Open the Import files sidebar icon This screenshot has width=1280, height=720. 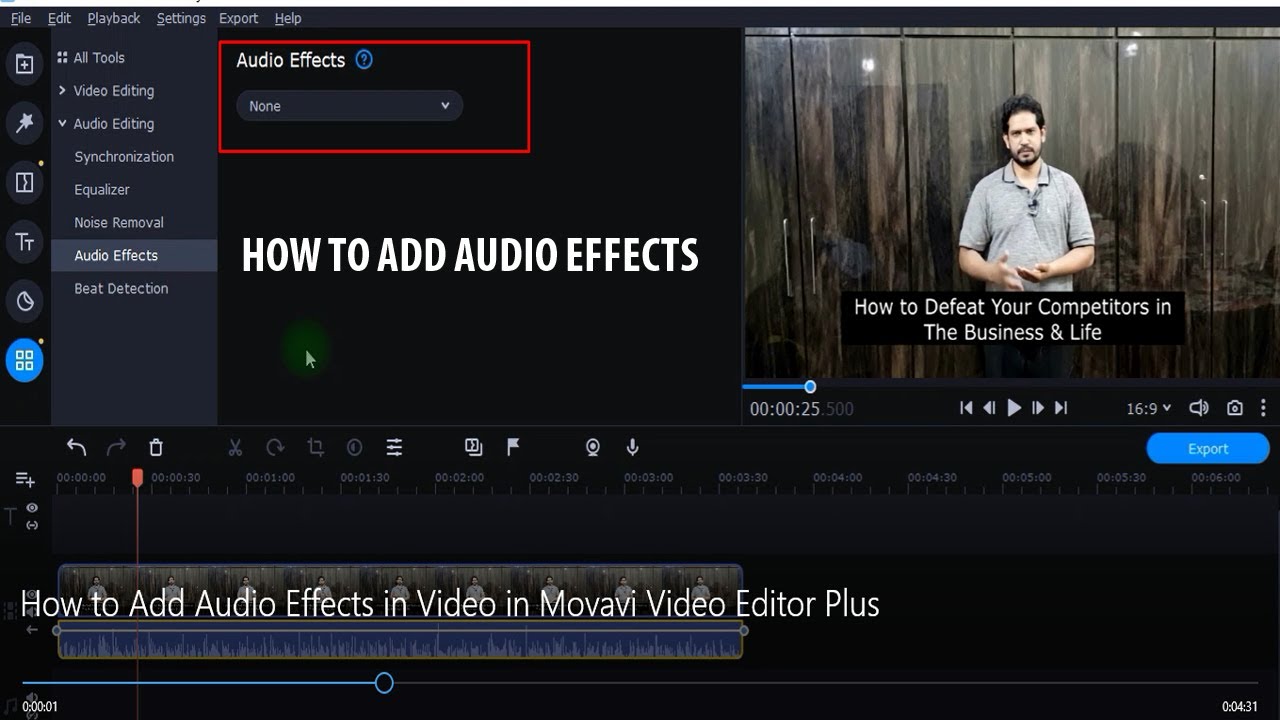point(25,65)
